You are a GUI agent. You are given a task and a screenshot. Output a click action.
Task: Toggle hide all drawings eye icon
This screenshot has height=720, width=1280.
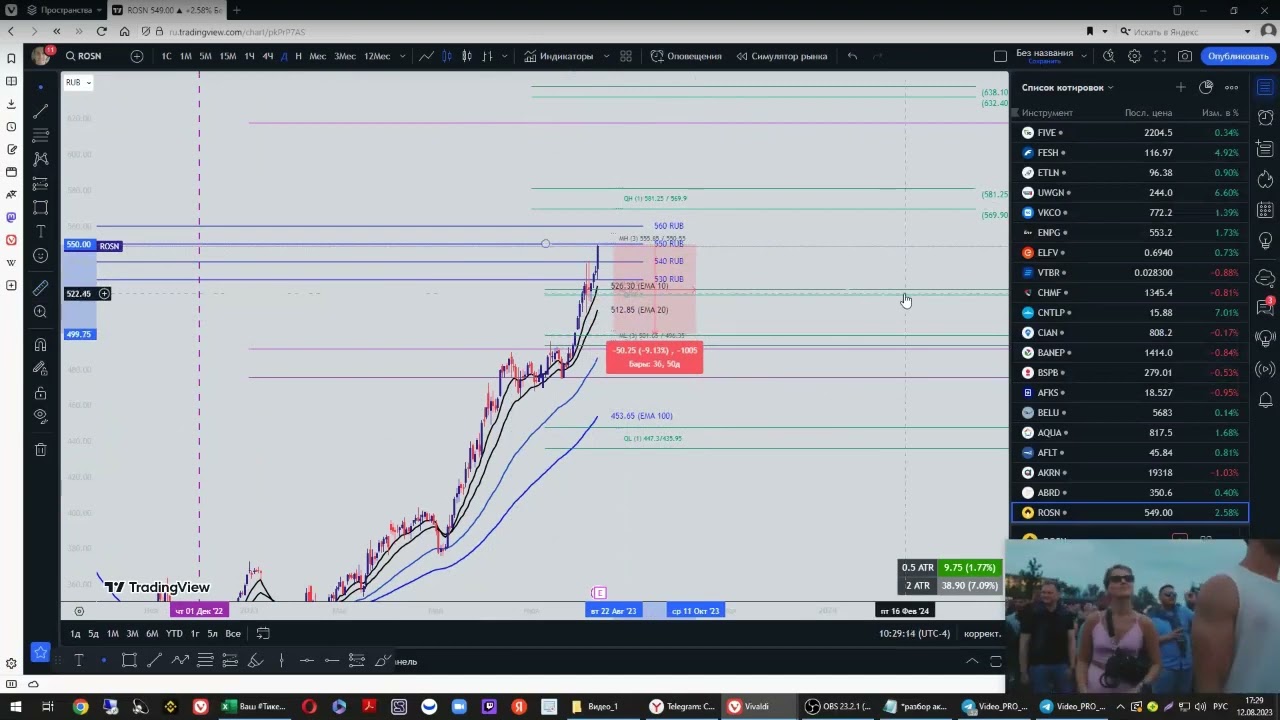click(x=40, y=416)
